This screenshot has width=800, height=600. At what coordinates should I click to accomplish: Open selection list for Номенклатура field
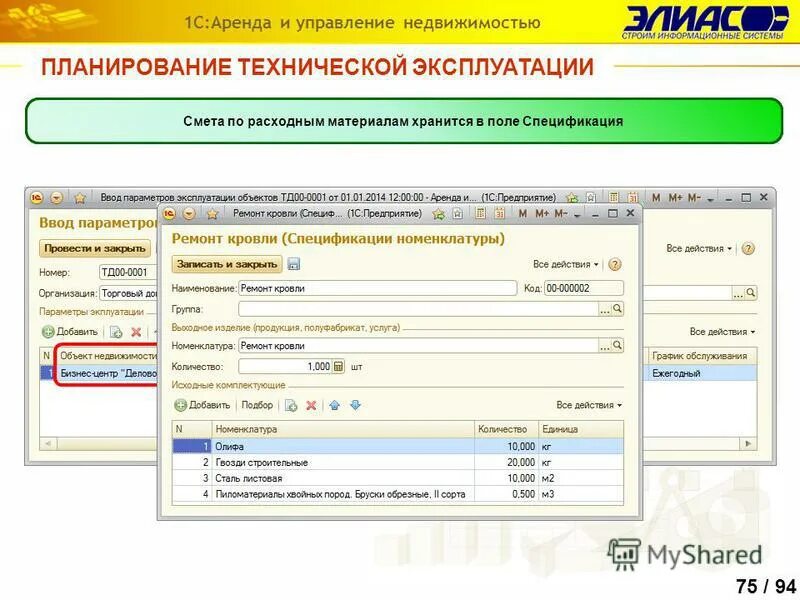605,346
